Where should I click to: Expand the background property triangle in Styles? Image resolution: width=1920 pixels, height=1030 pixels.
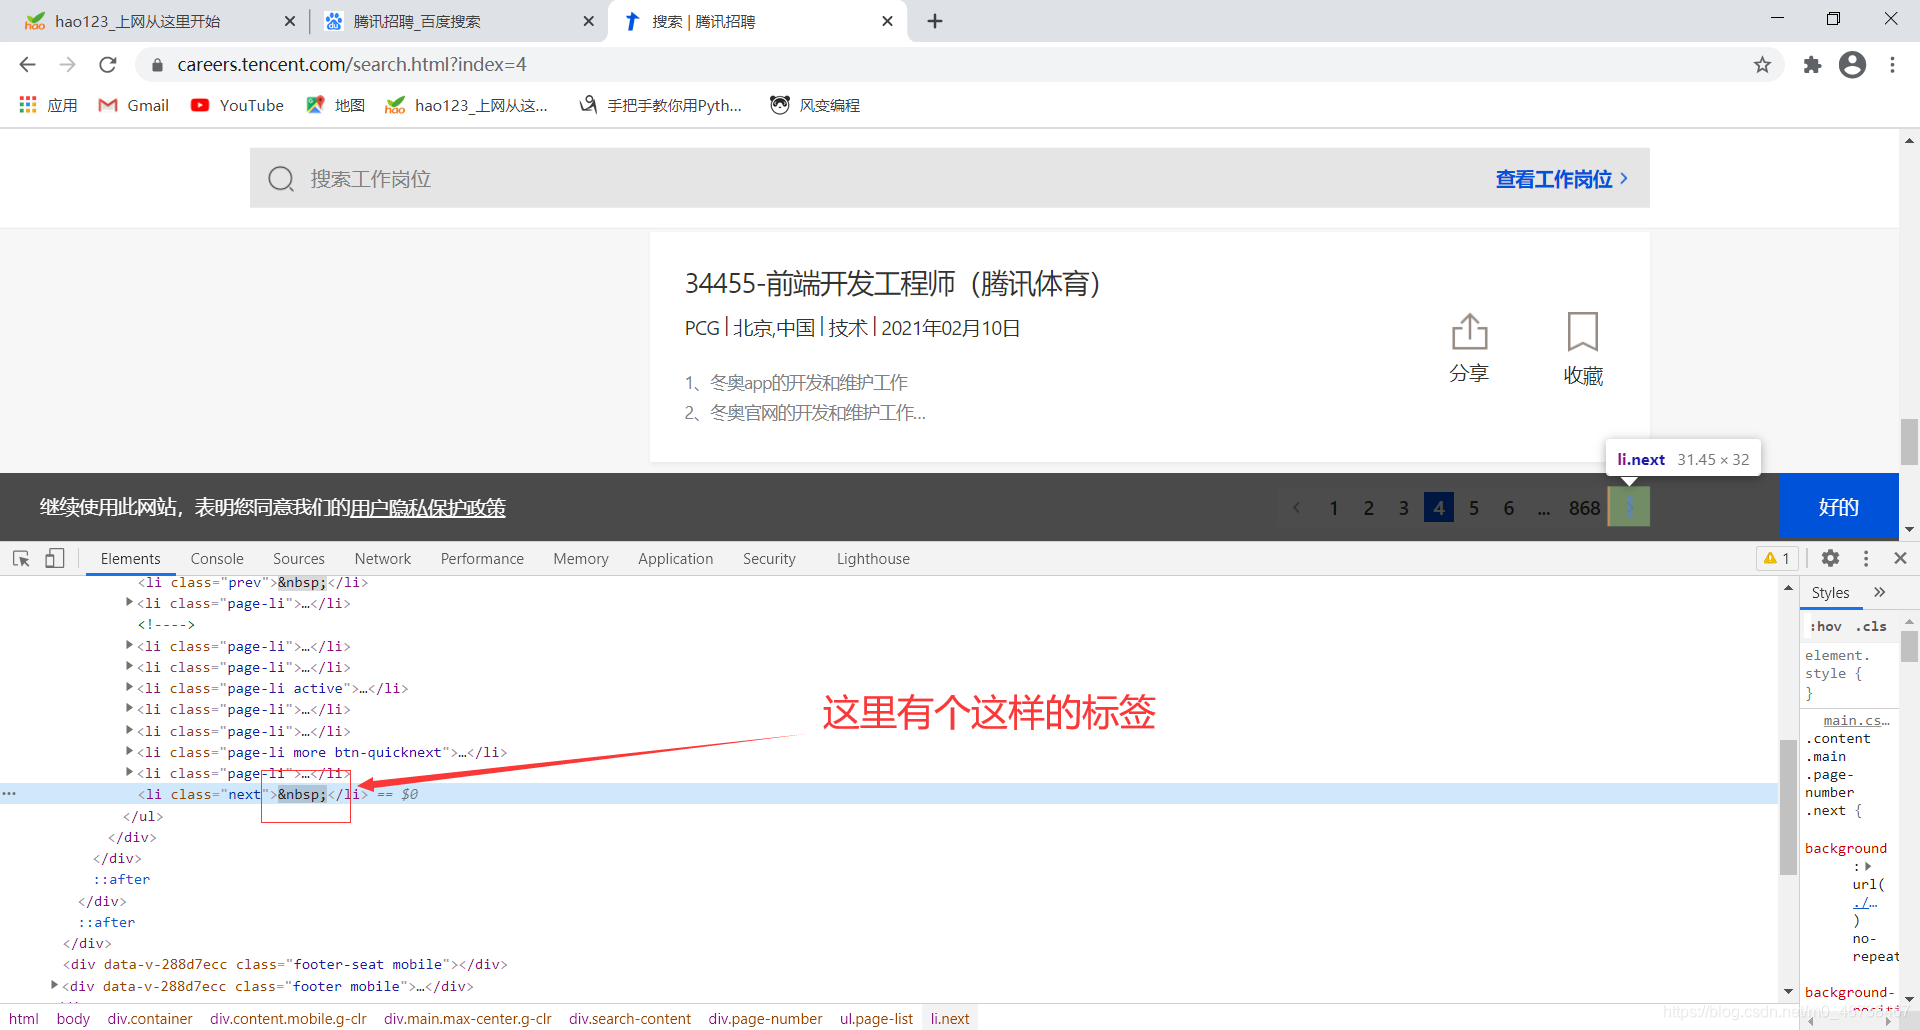click(x=1868, y=866)
